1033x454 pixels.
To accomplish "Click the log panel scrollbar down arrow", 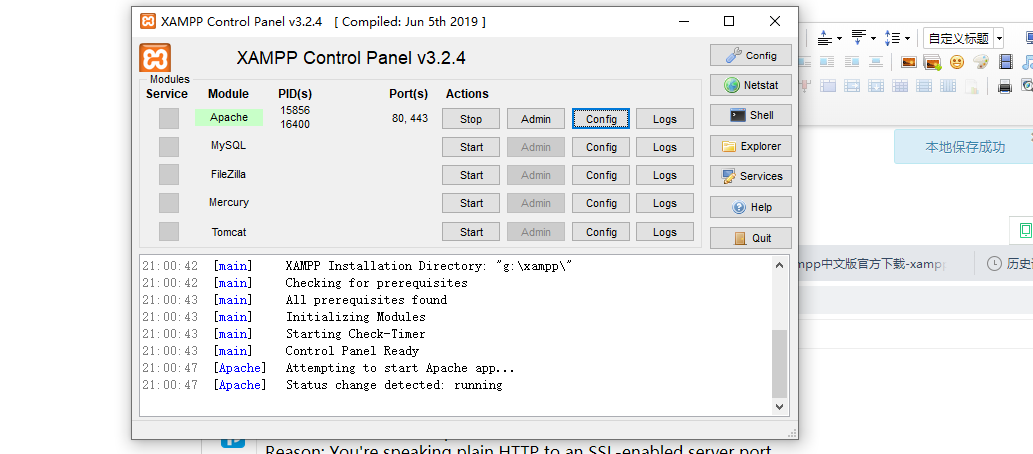I will click(779, 407).
